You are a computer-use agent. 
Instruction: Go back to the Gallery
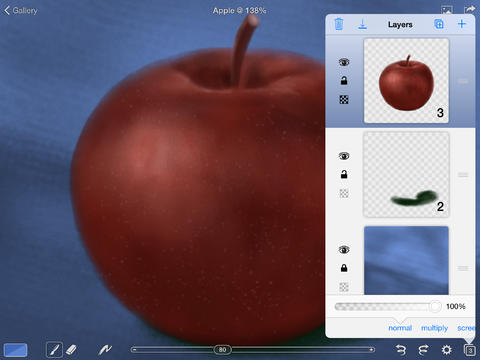(x=21, y=10)
